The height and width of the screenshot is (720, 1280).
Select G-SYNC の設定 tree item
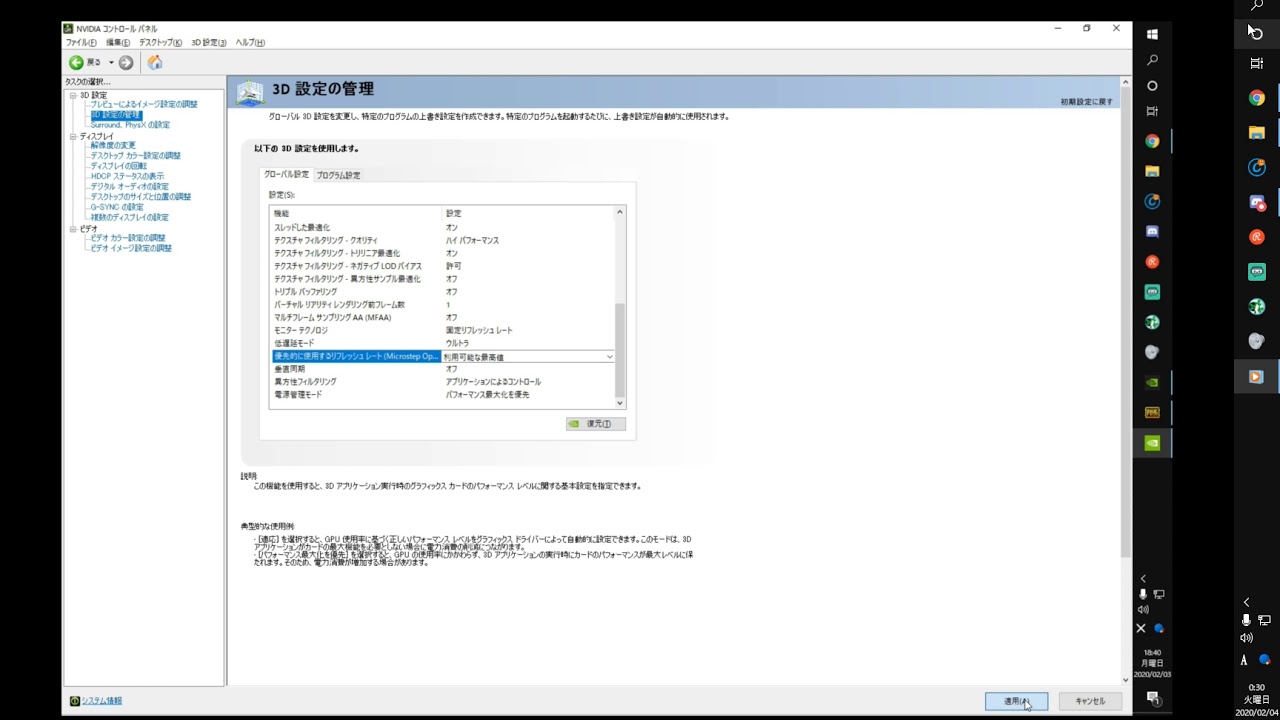click(x=117, y=207)
